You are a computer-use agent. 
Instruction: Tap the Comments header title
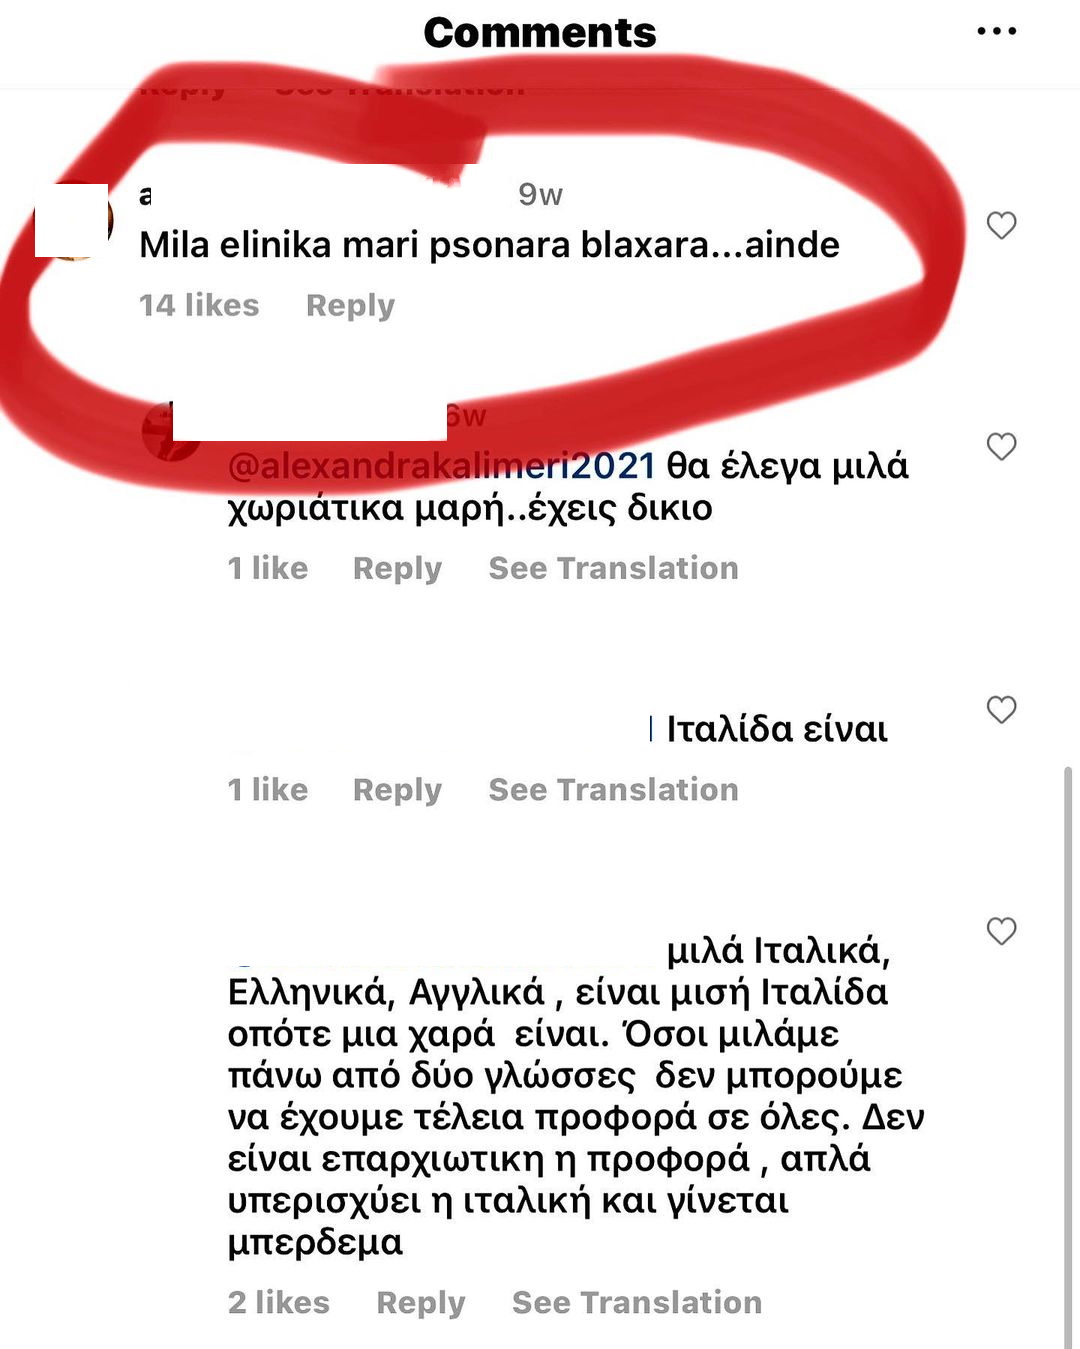pos(540,33)
